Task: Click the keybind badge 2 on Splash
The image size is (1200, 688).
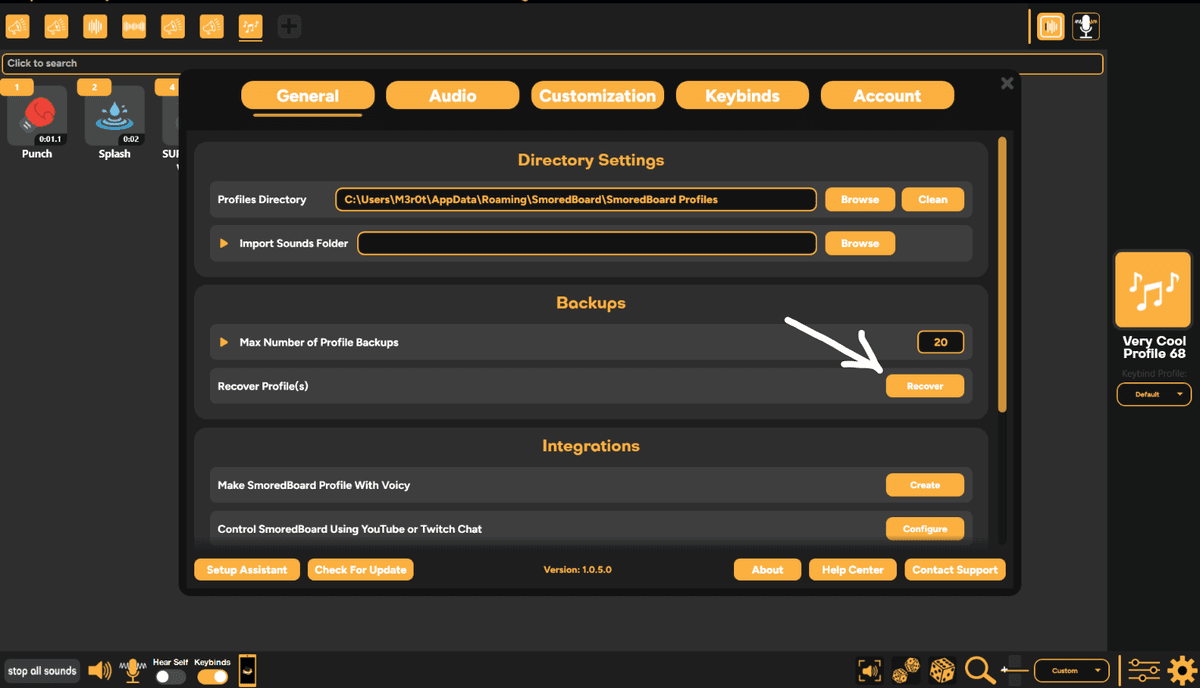Action: [x=94, y=88]
